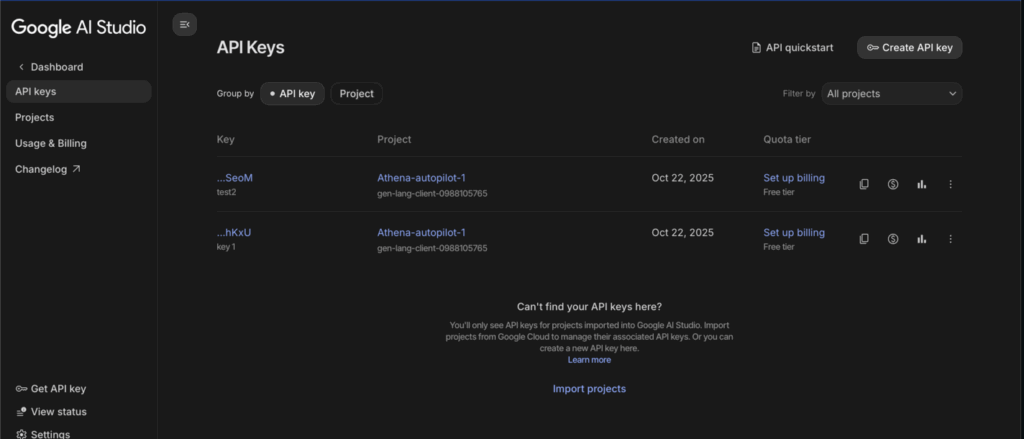The width and height of the screenshot is (1024, 439).
Task: Copy the ...SeoM API key
Action: pyautogui.click(x=864, y=184)
